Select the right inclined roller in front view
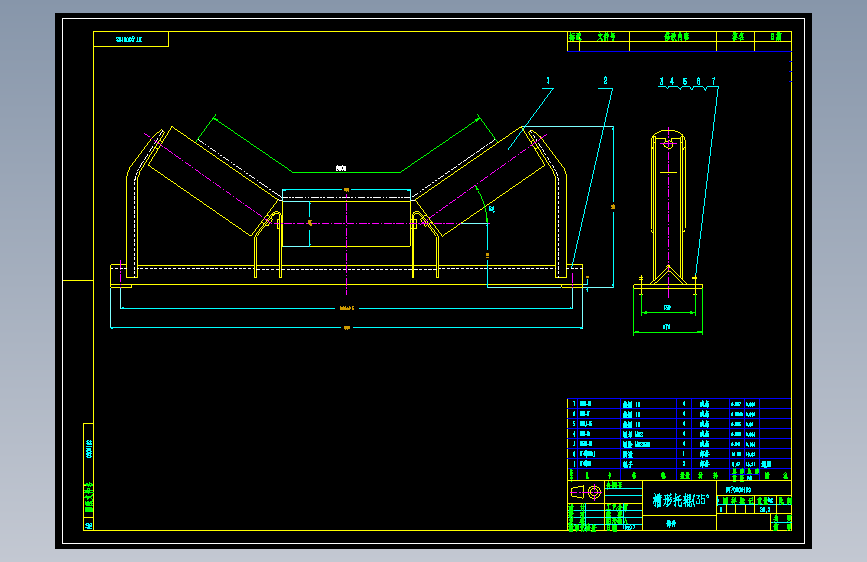The width and height of the screenshot is (867, 562). pyautogui.click(x=479, y=181)
